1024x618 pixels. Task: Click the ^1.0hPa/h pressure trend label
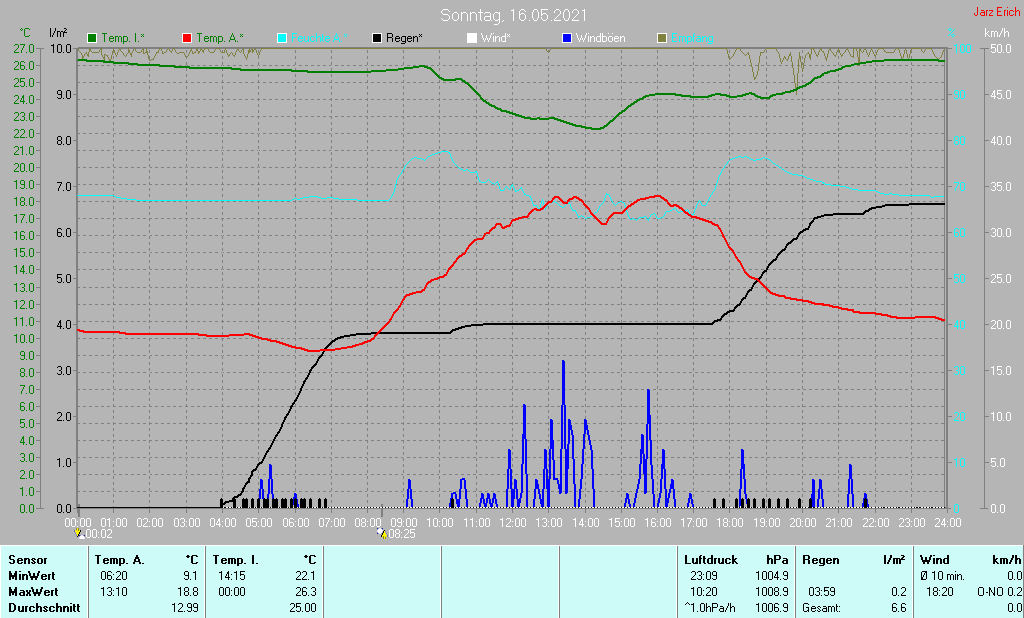pyautogui.click(x=710, y=608)
